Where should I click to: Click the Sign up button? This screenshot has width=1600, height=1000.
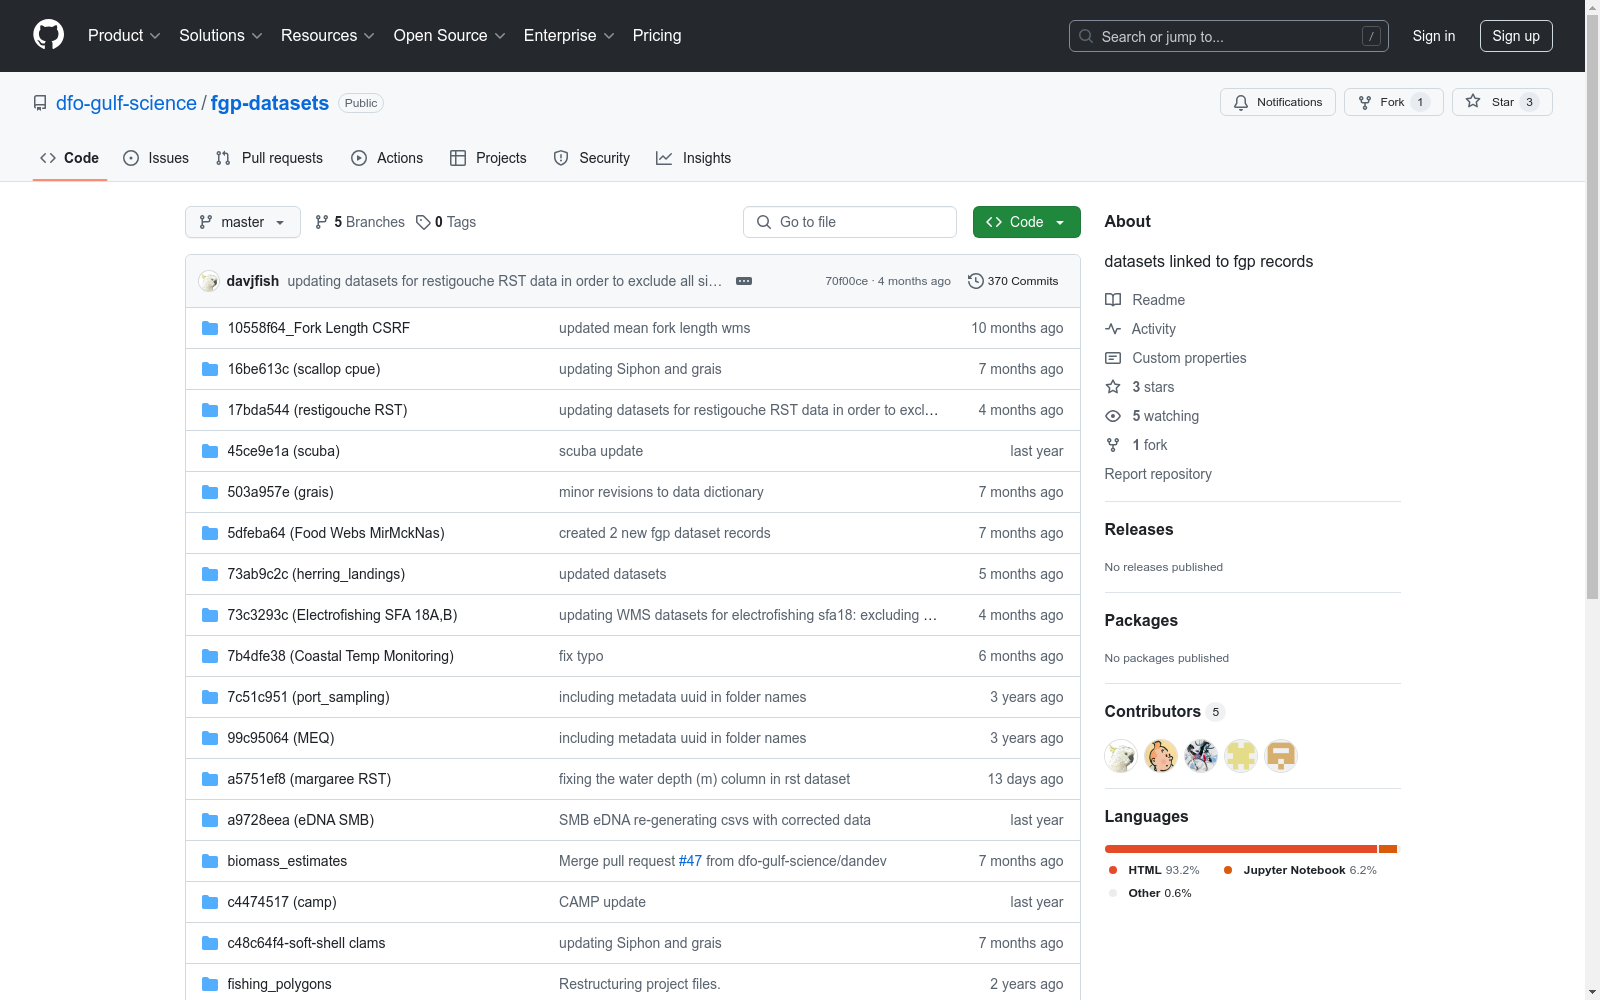point(1516,36)
